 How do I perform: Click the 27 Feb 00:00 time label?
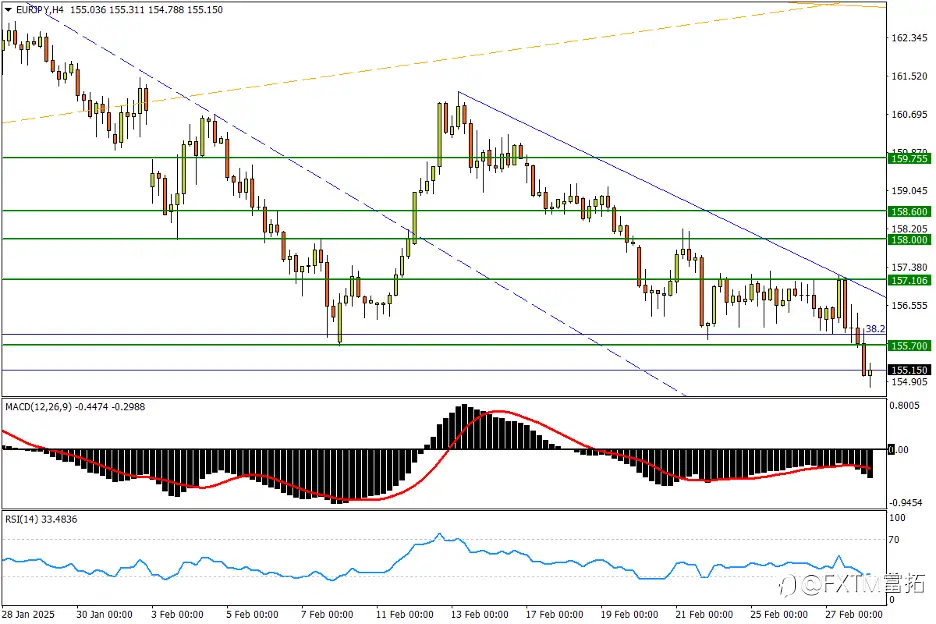click(x=854, y=614)
